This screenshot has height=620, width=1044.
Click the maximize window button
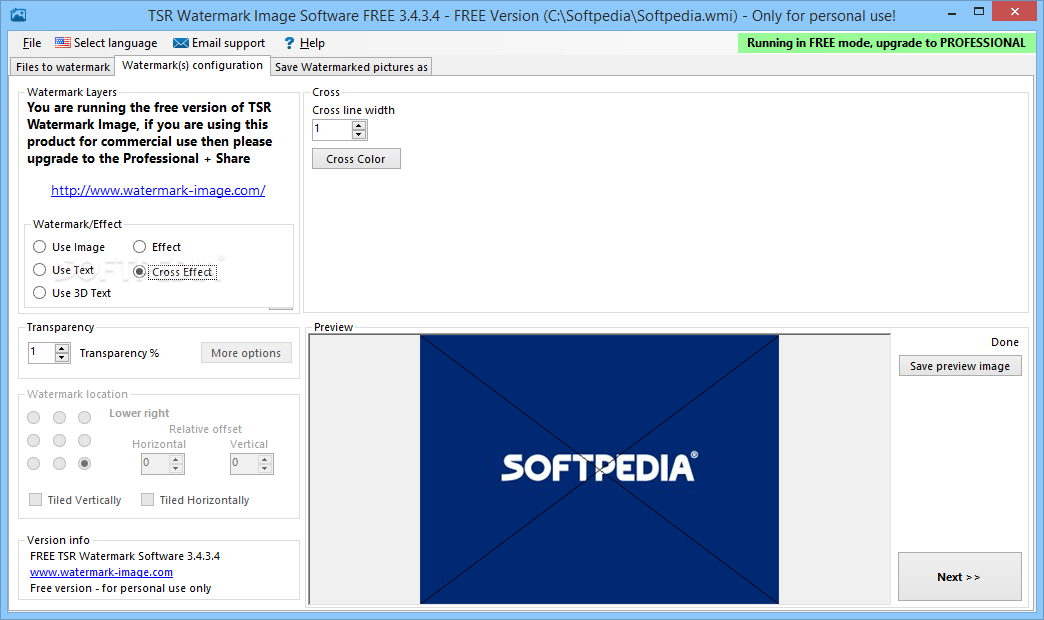[x=979, y=12]
